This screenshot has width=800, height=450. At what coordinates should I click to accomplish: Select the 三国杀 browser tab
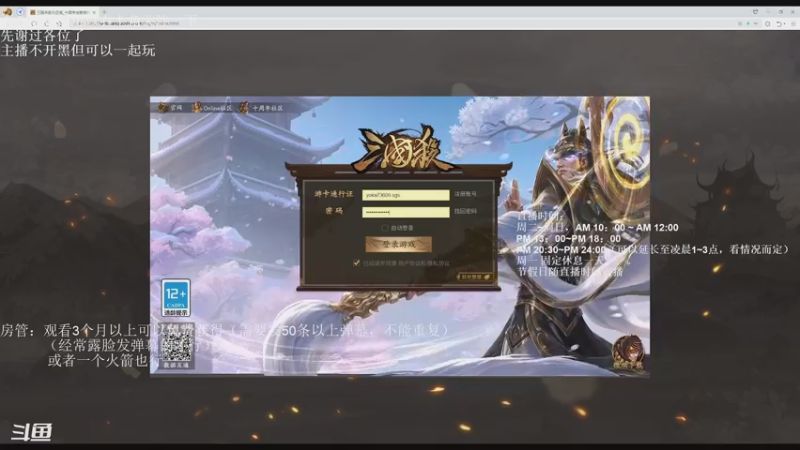coord(62,12)
